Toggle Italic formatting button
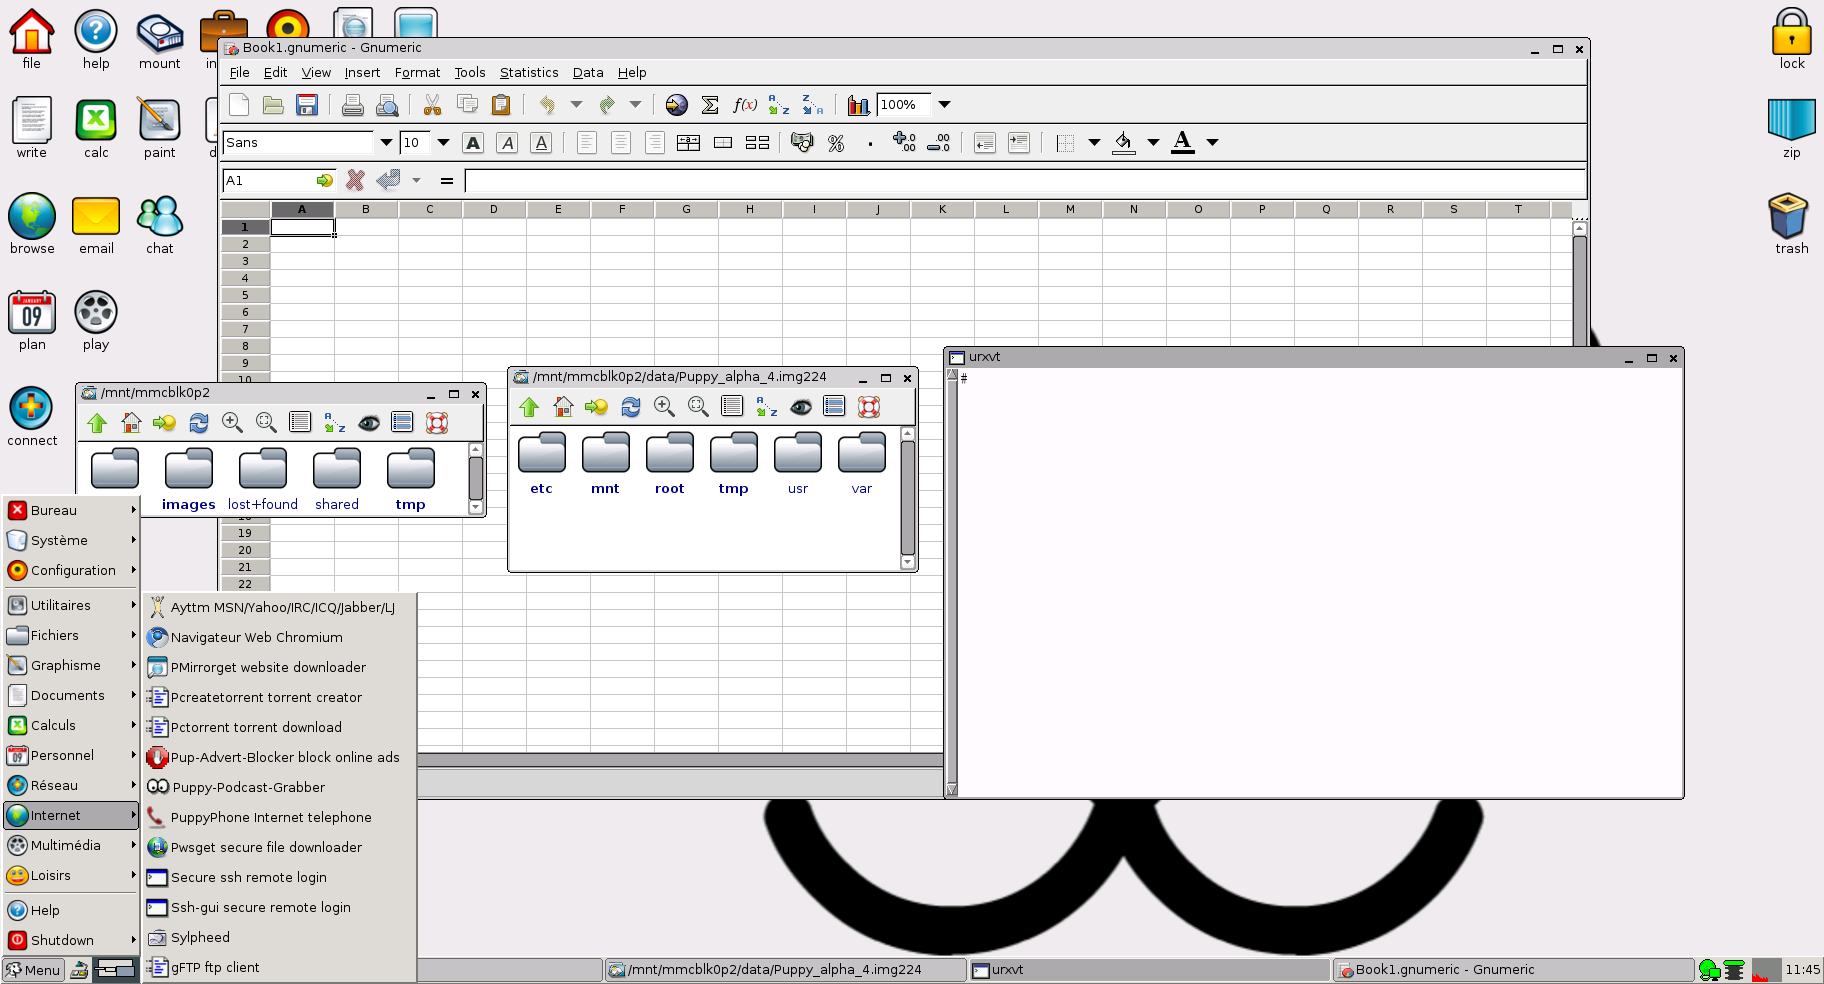 507,143
